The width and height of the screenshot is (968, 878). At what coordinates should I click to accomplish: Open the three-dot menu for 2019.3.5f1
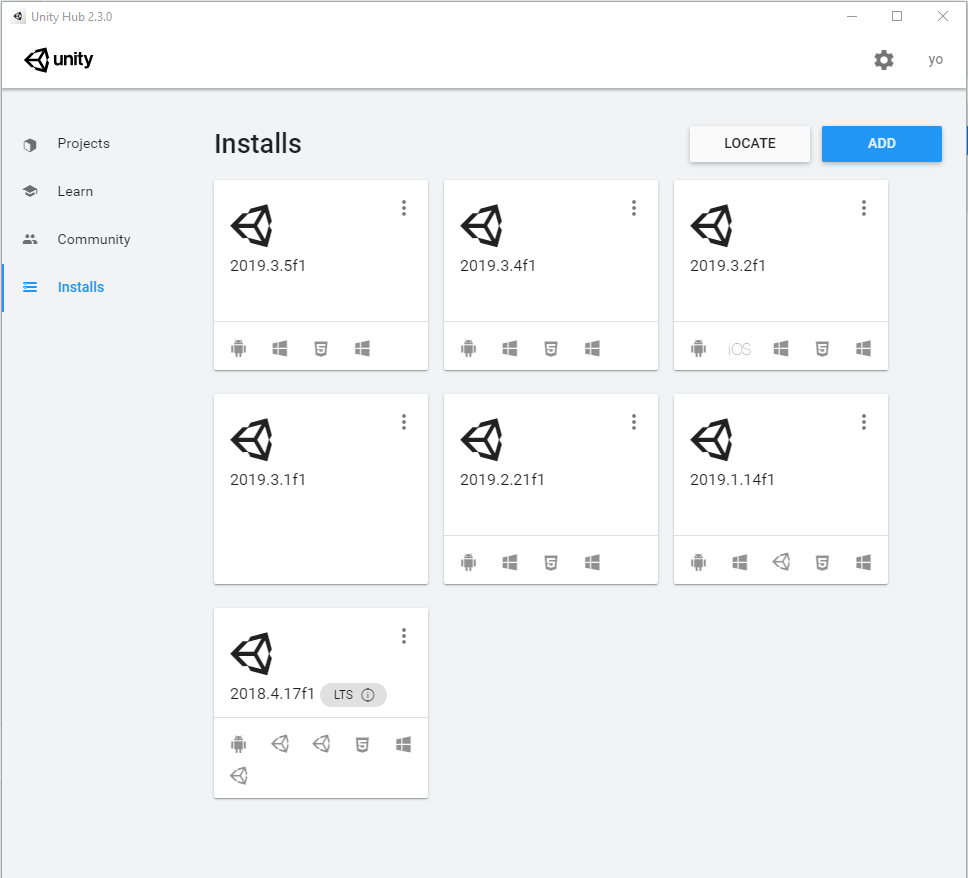tap(404, 208)
